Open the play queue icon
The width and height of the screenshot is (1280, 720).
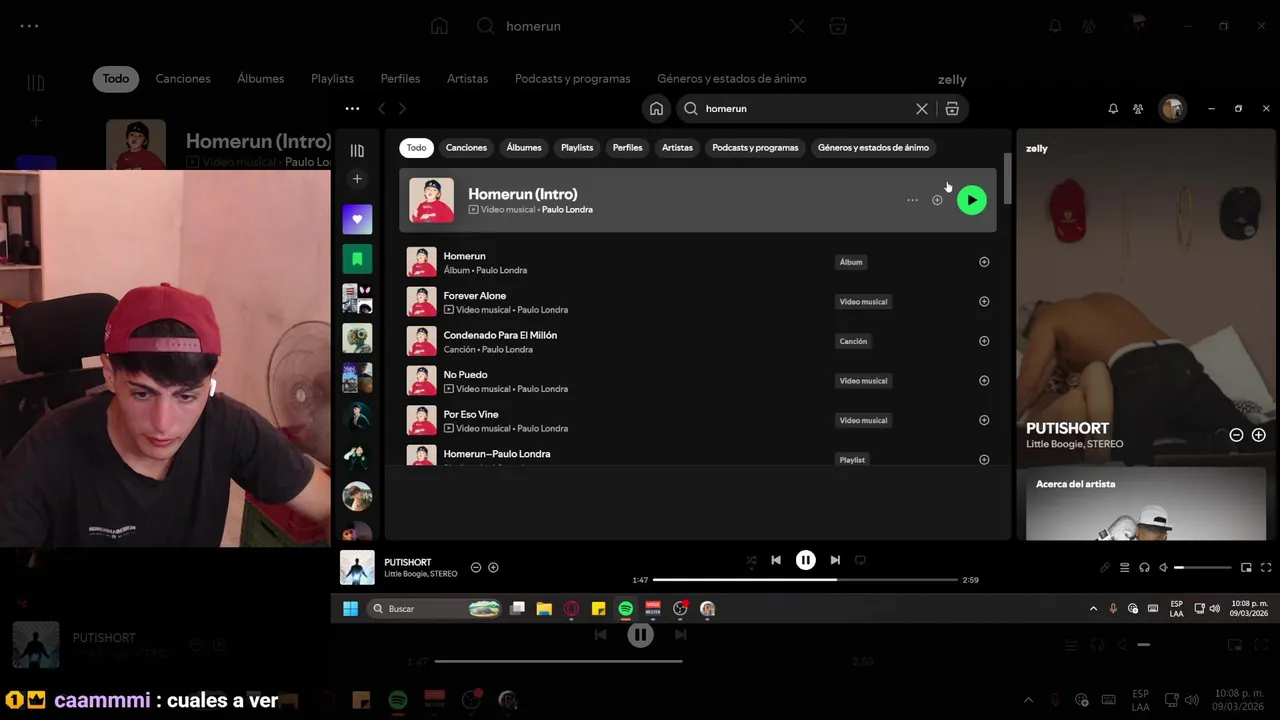(x=1124, y=567)
